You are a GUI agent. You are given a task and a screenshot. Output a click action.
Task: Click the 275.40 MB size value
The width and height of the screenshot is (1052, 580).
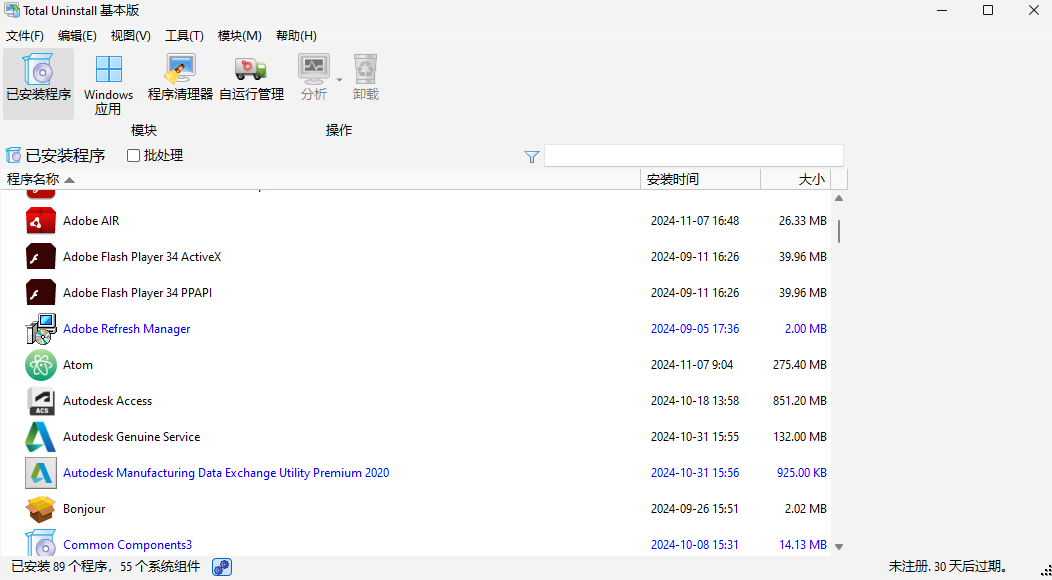[800, 365]
